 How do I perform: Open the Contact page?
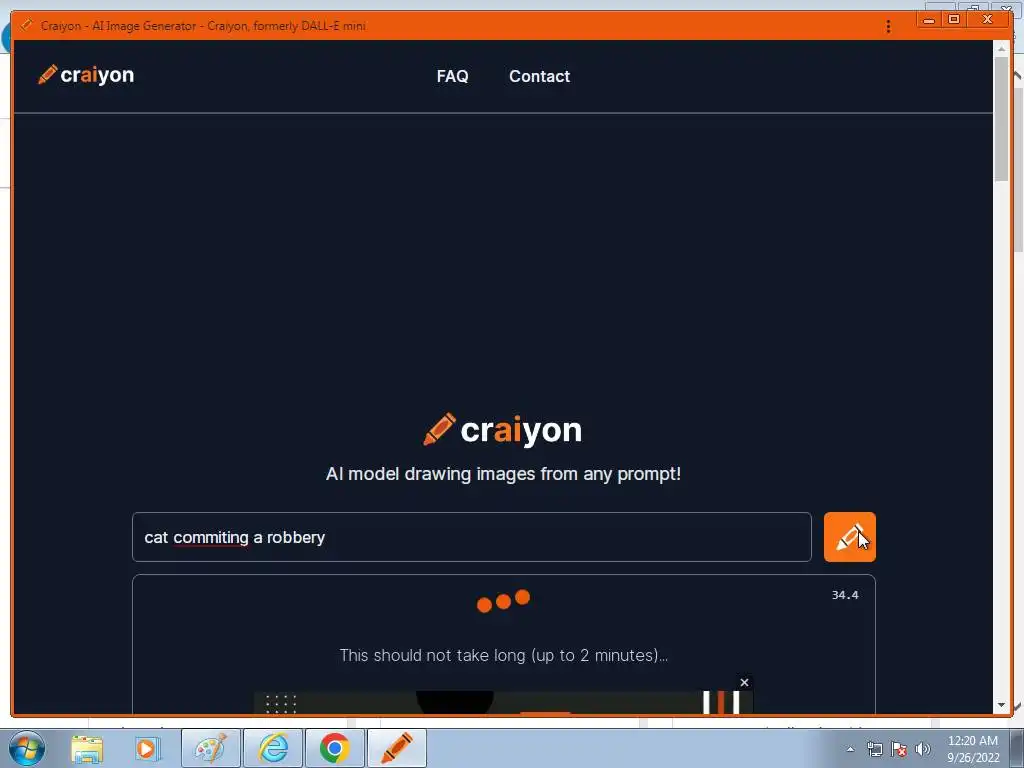point(539,76)
